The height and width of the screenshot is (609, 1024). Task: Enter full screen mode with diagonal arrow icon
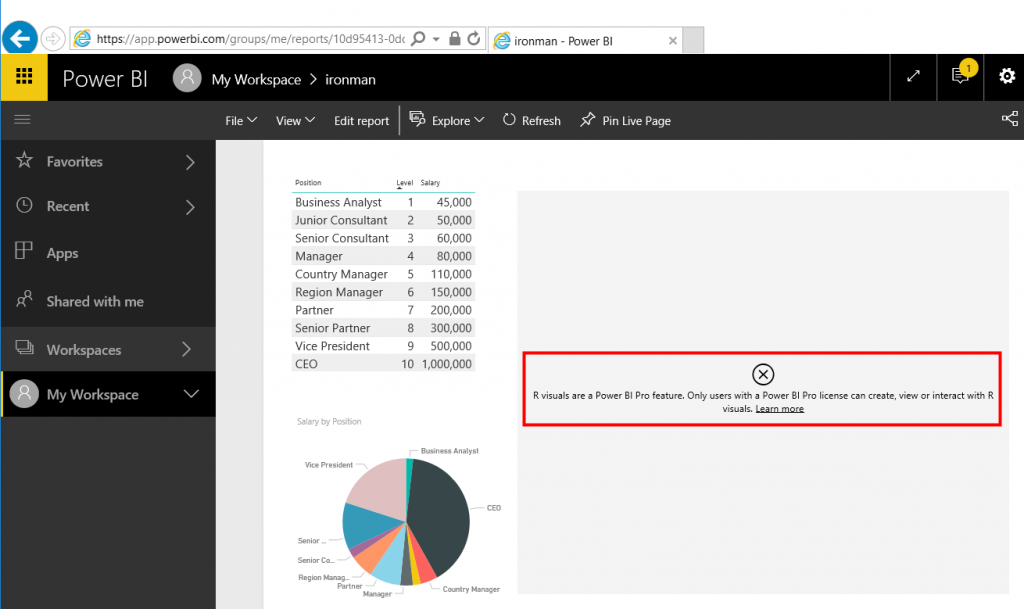pos(913,76)
